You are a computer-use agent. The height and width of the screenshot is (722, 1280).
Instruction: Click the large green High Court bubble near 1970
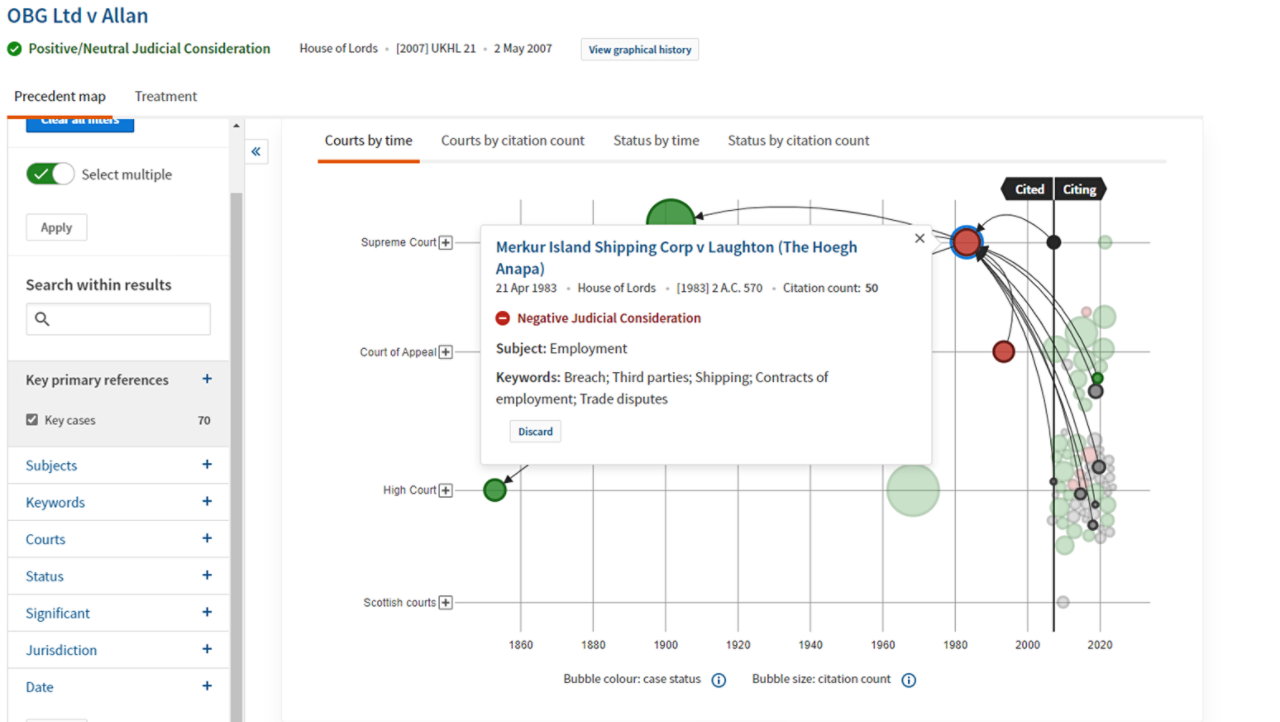(x=912, y=490)
